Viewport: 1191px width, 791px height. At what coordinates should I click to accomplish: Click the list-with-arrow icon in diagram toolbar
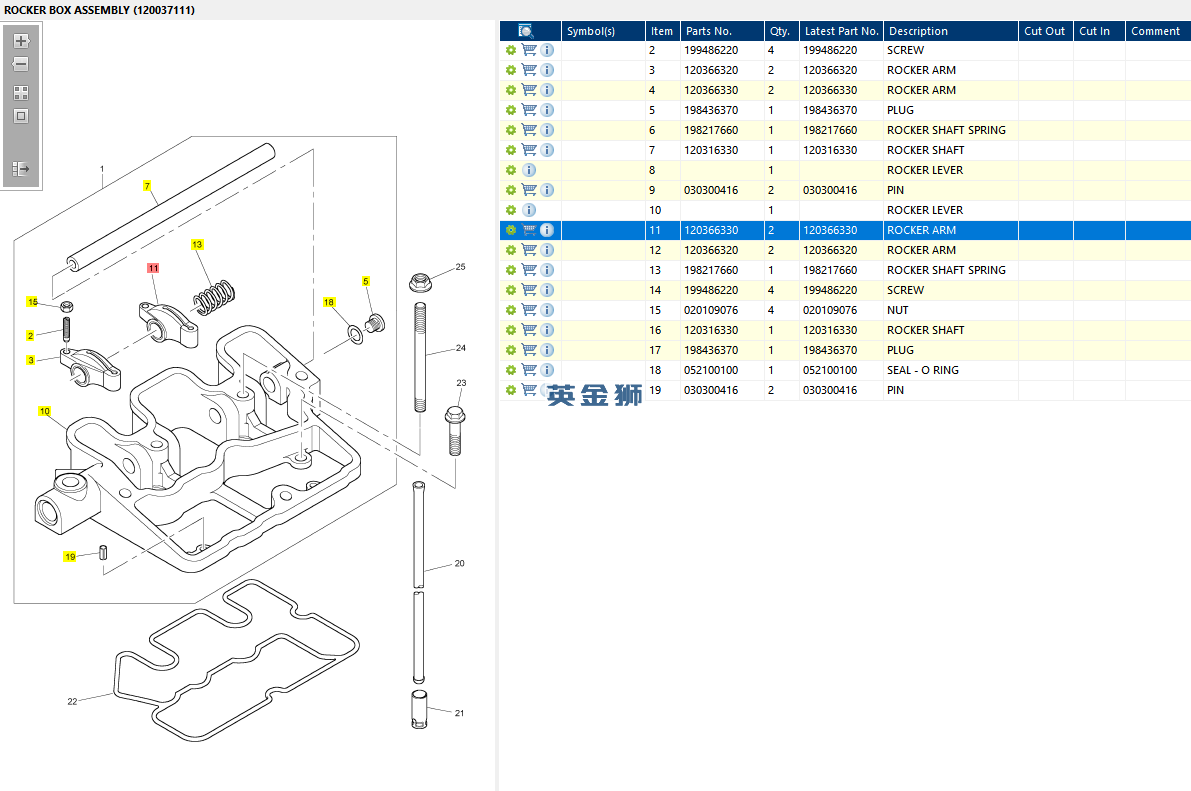[x=21, y=169]
